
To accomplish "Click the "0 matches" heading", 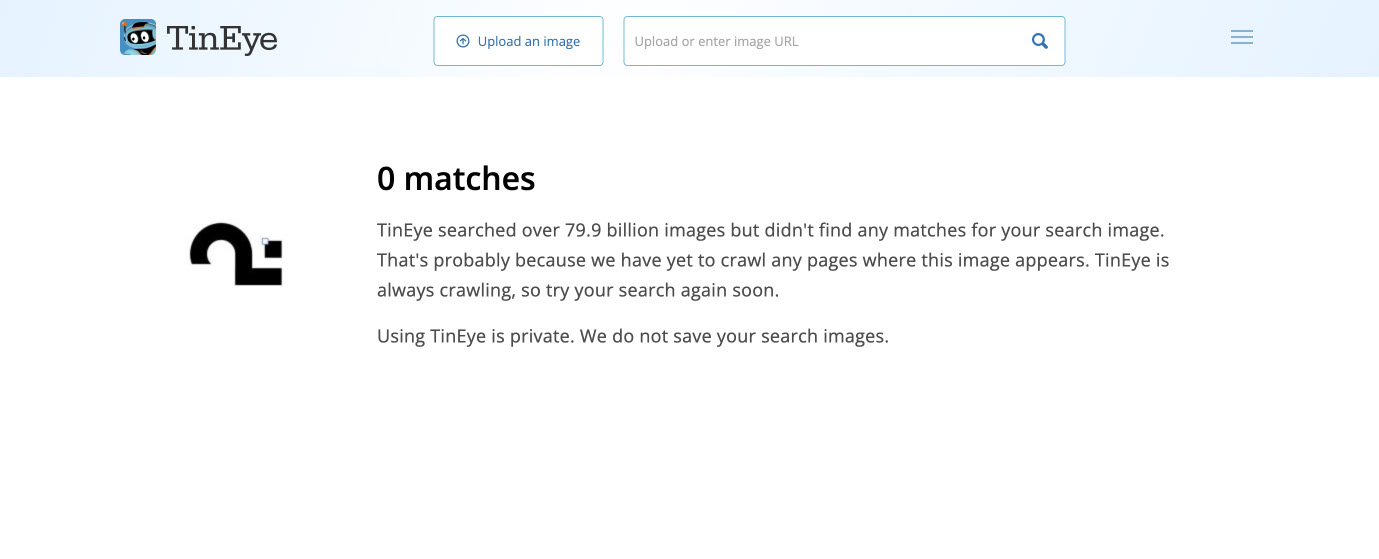I will [x=456, y=179].
